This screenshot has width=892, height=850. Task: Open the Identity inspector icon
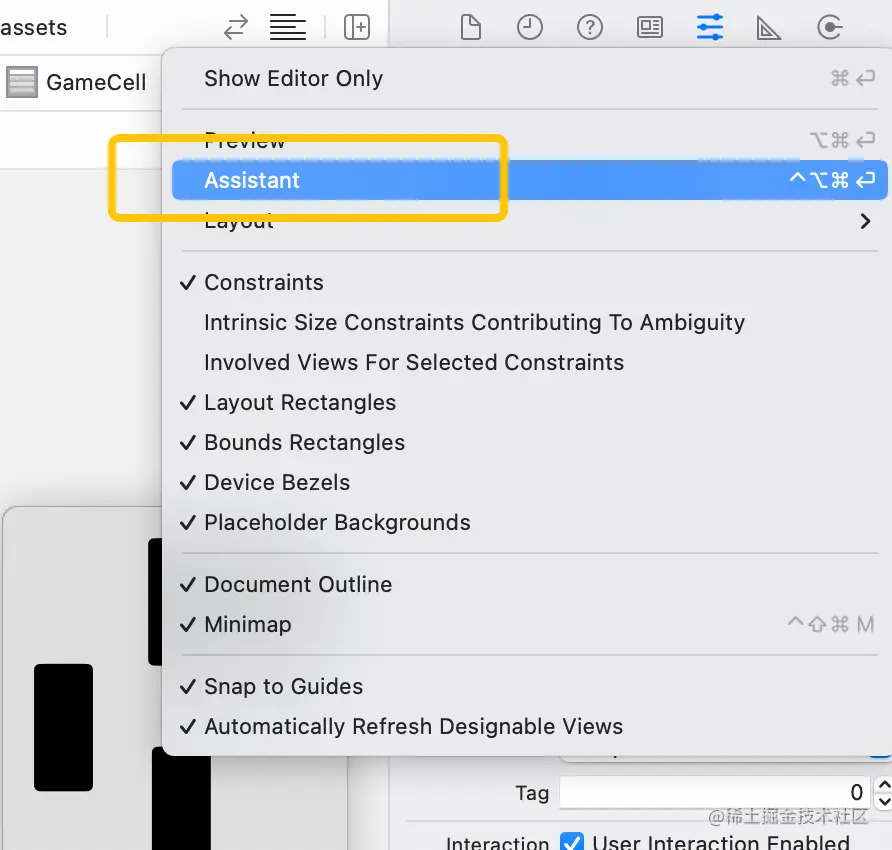(650, 27)
